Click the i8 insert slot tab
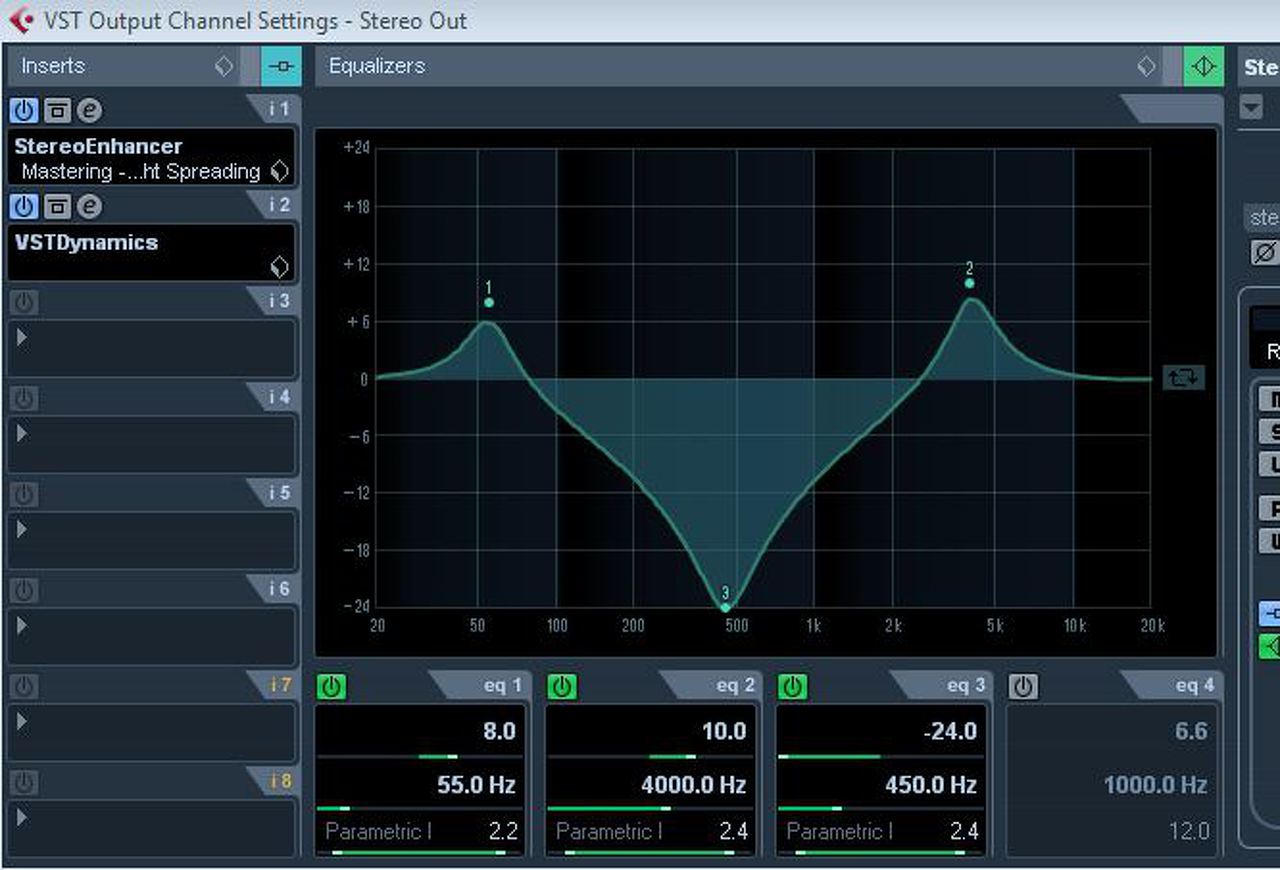The image size is (1280, 870). coord(273,781)
